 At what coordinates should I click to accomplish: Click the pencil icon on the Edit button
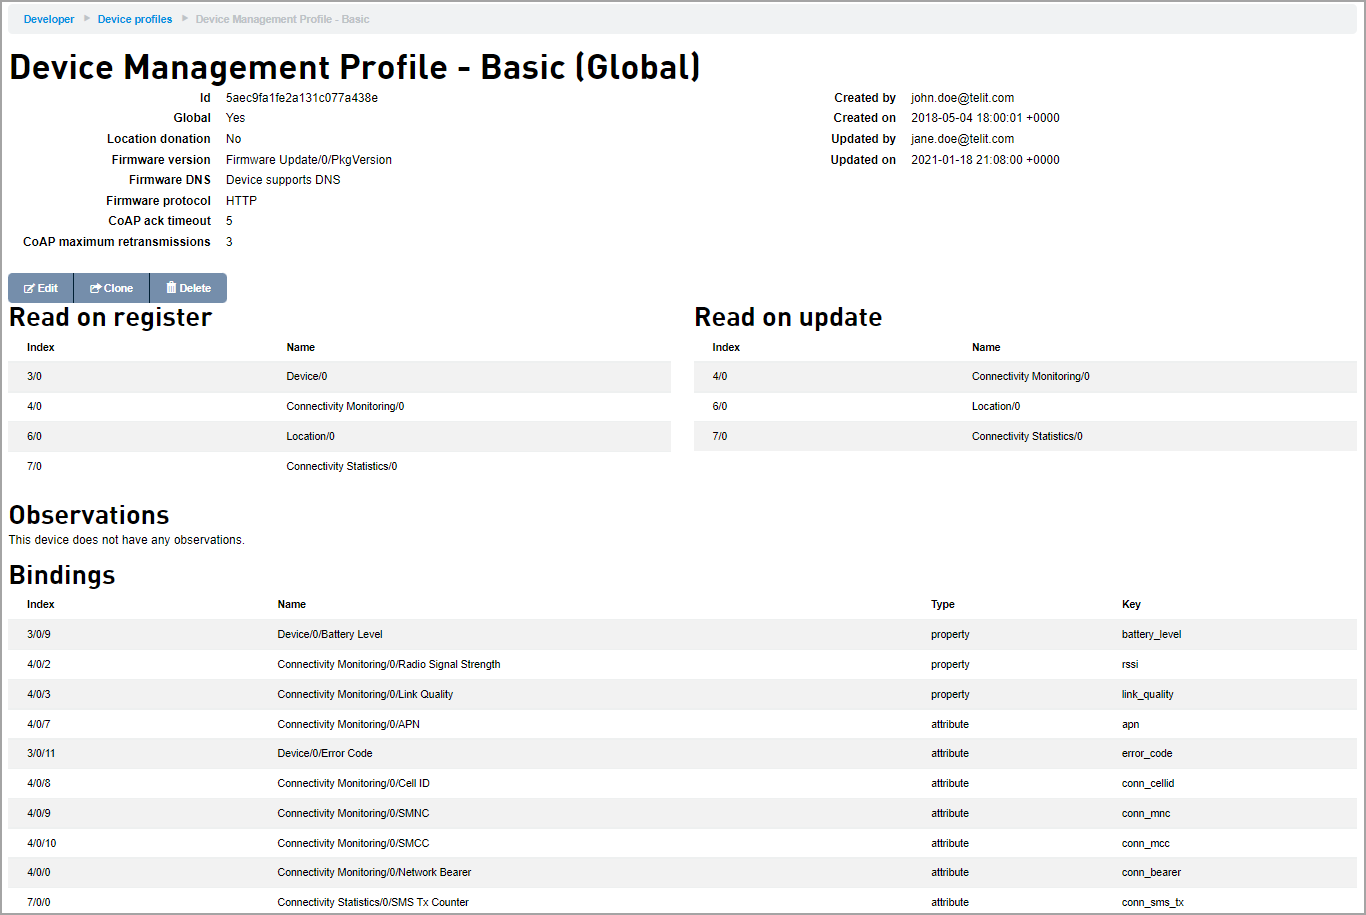coord(27,287)
